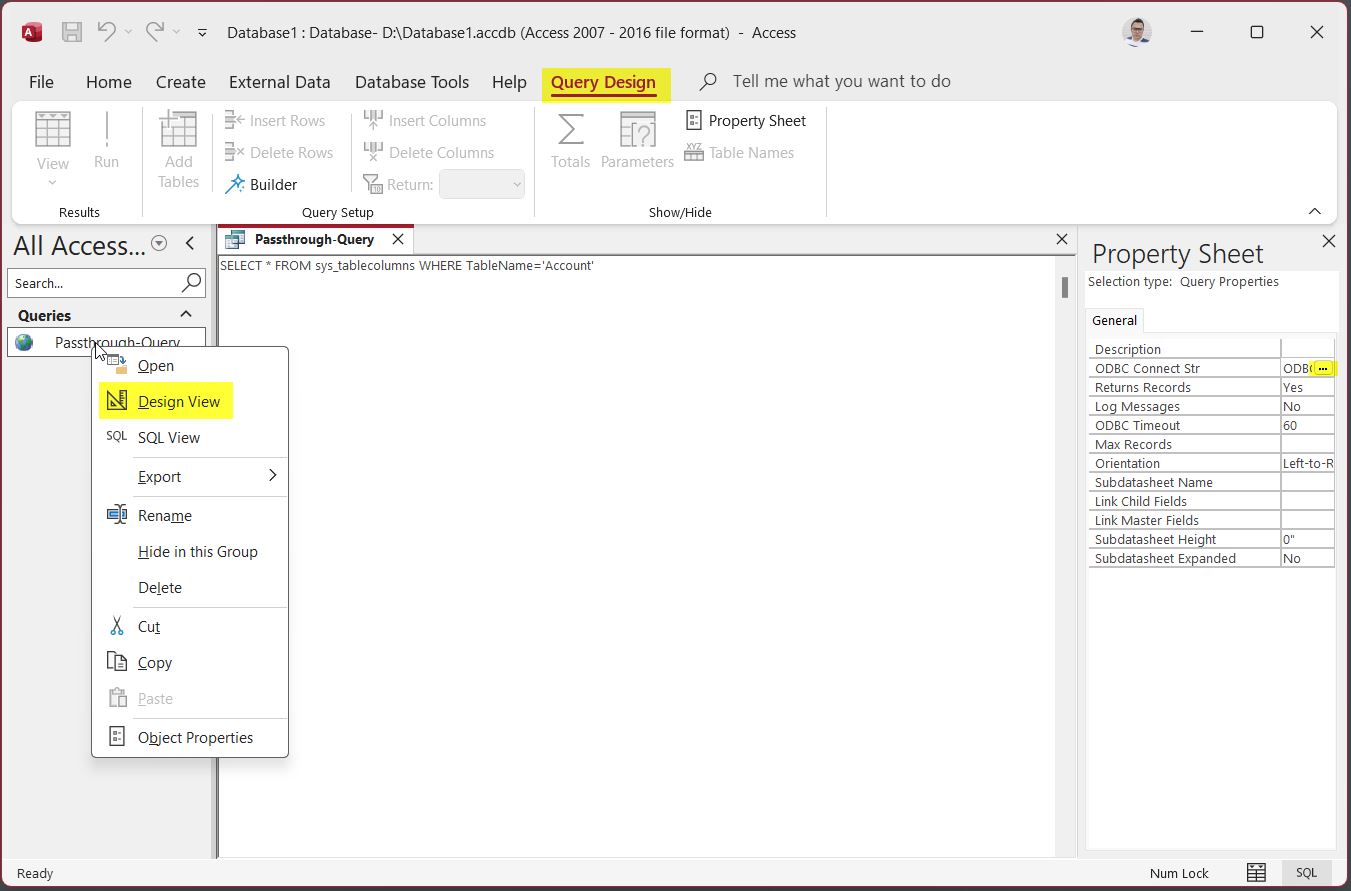Screen dimensions: 1351x891
Task: Click the Save icon in title bar
Action: click(x=72, y=32)
